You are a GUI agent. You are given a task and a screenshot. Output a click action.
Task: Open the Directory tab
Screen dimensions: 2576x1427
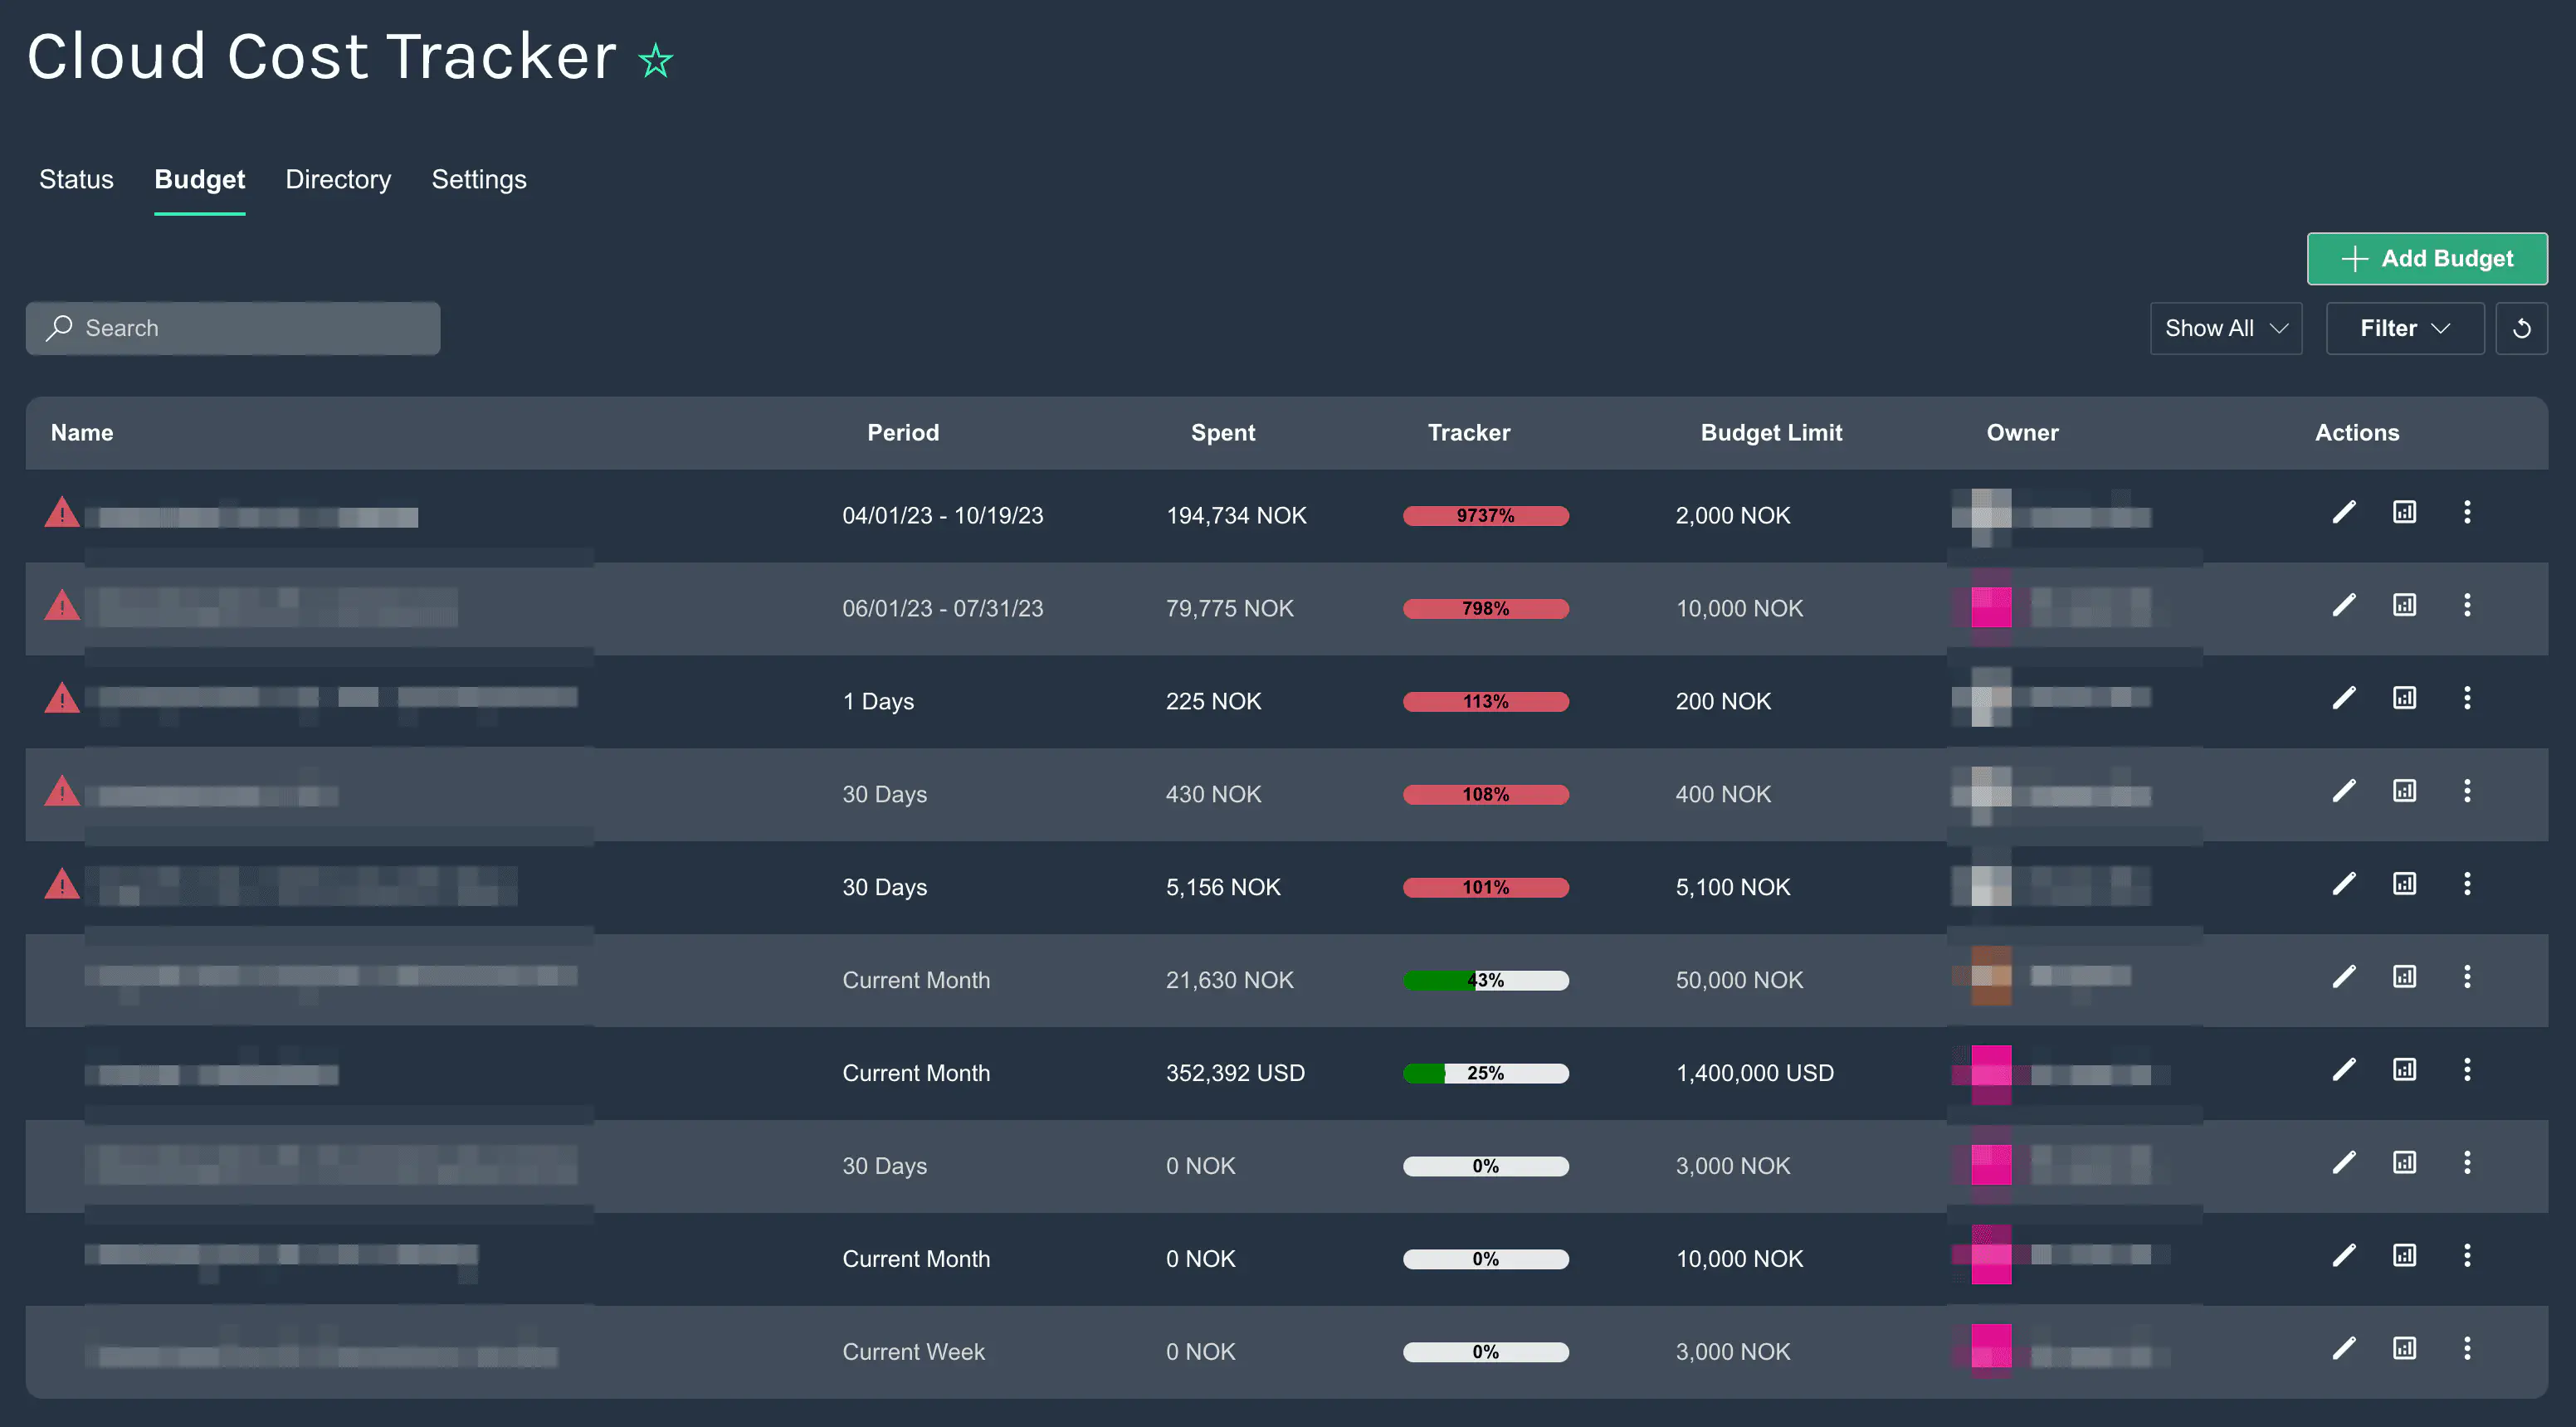[x=338, y=180]
